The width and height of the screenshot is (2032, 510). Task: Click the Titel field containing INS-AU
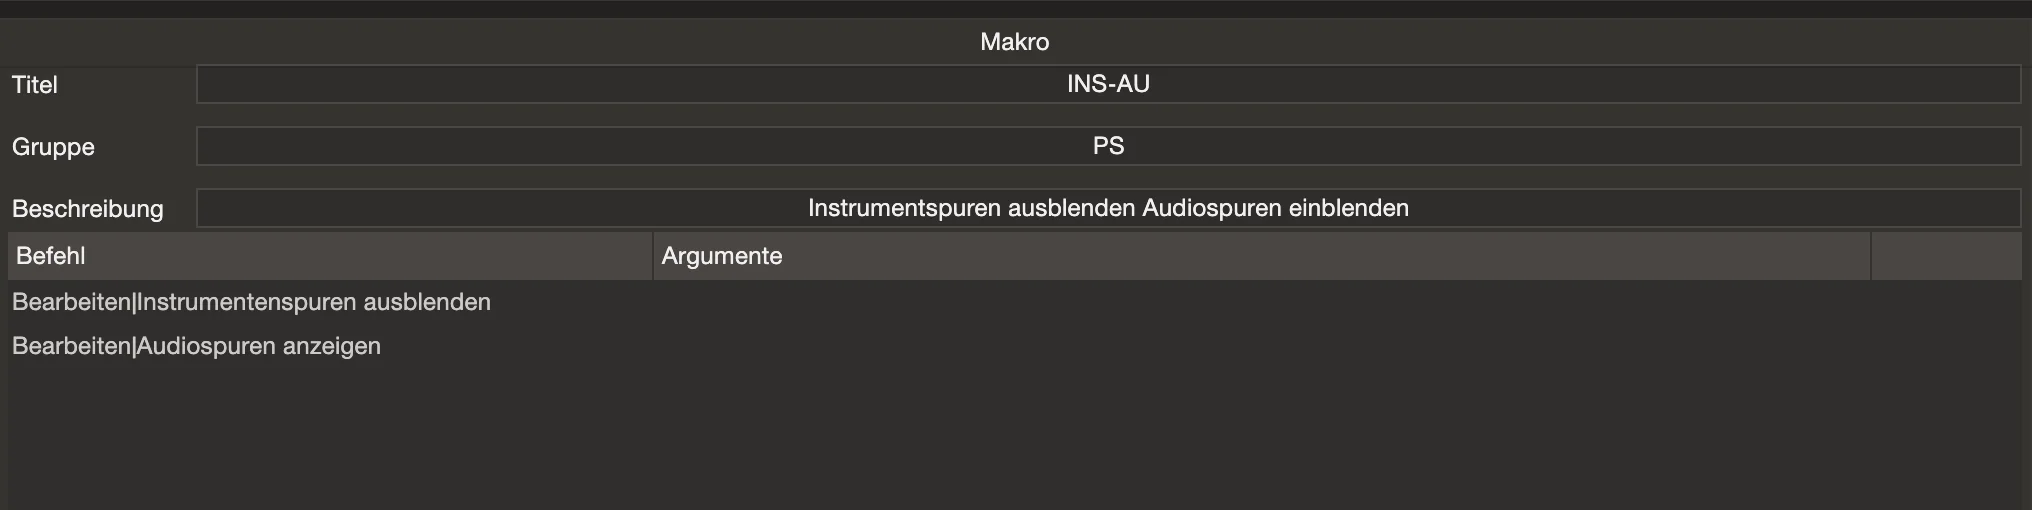1108,84
